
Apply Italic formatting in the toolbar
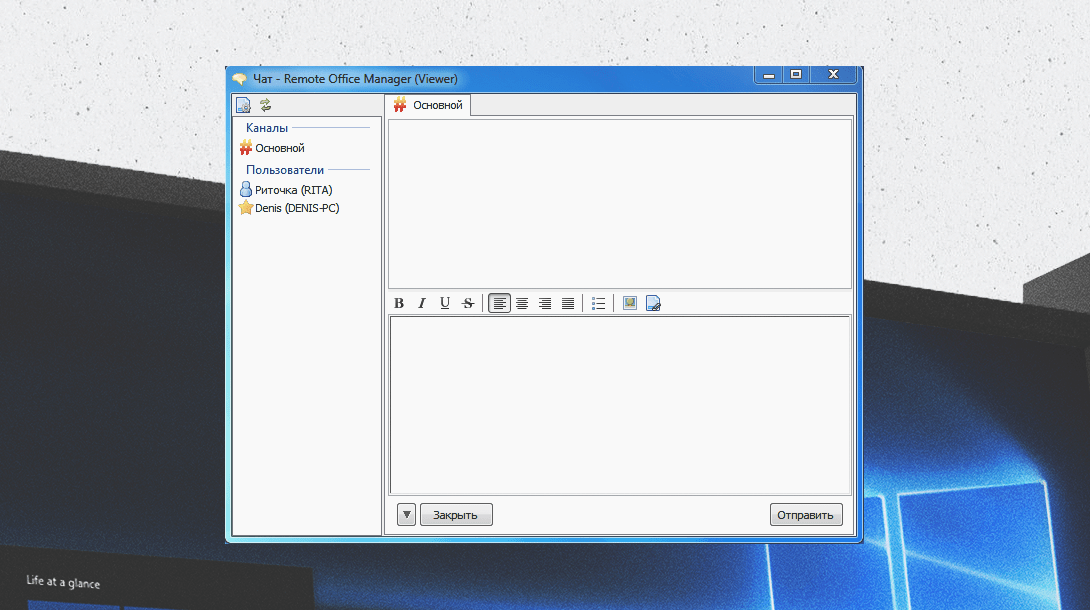point(422,303)
